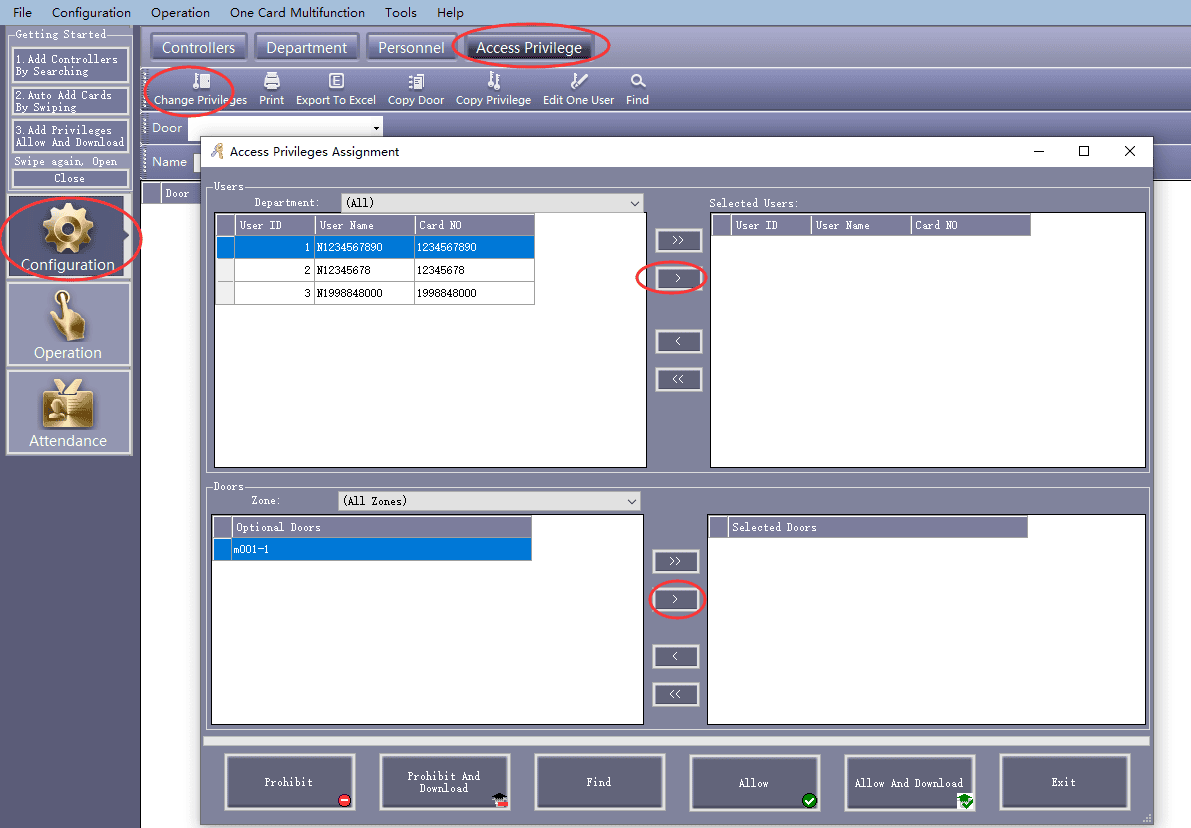Select user row N12345678

coord(375,270)
